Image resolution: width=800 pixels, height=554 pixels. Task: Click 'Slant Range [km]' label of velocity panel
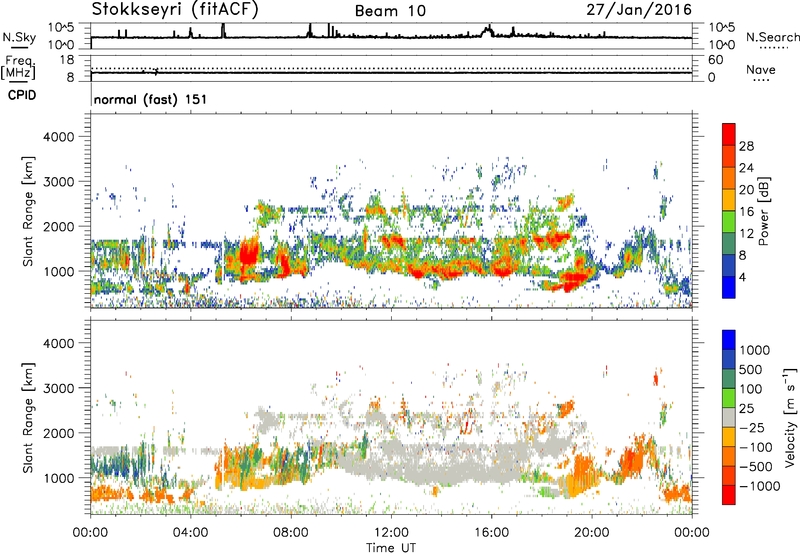(28, 418)
